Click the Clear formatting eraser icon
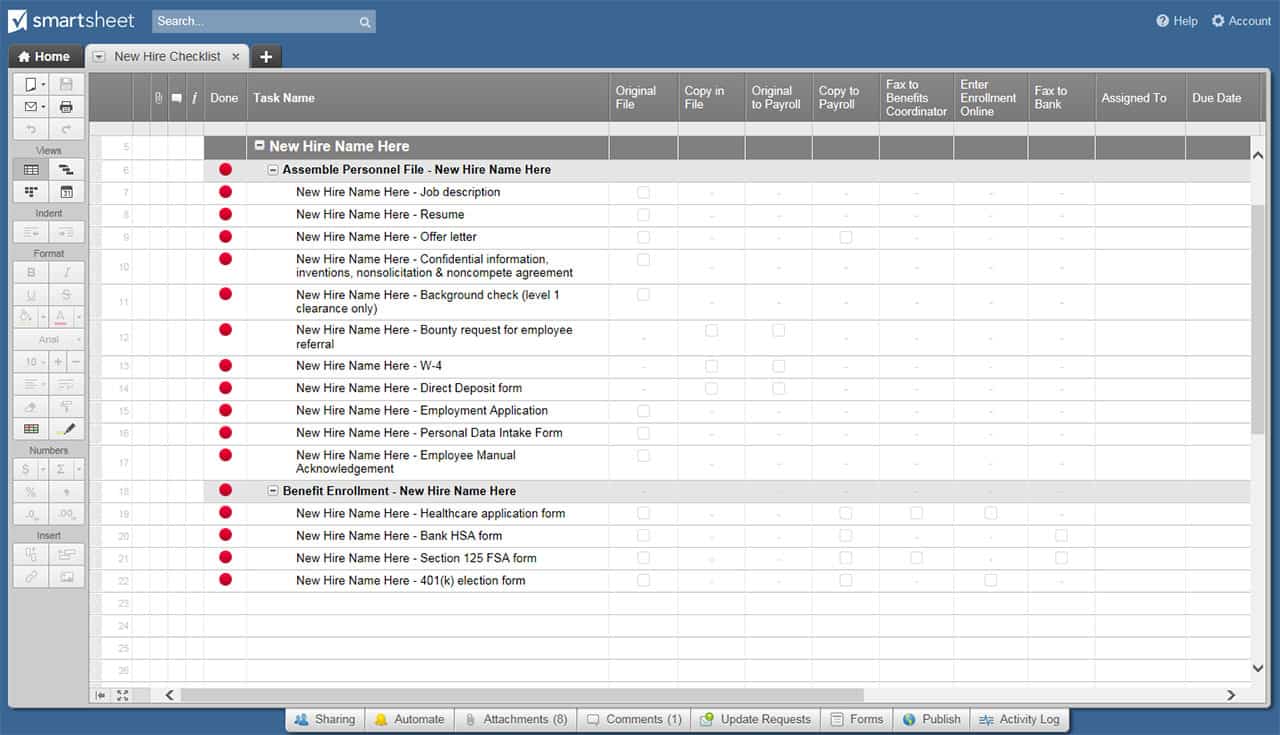 [x=31, y=407]
